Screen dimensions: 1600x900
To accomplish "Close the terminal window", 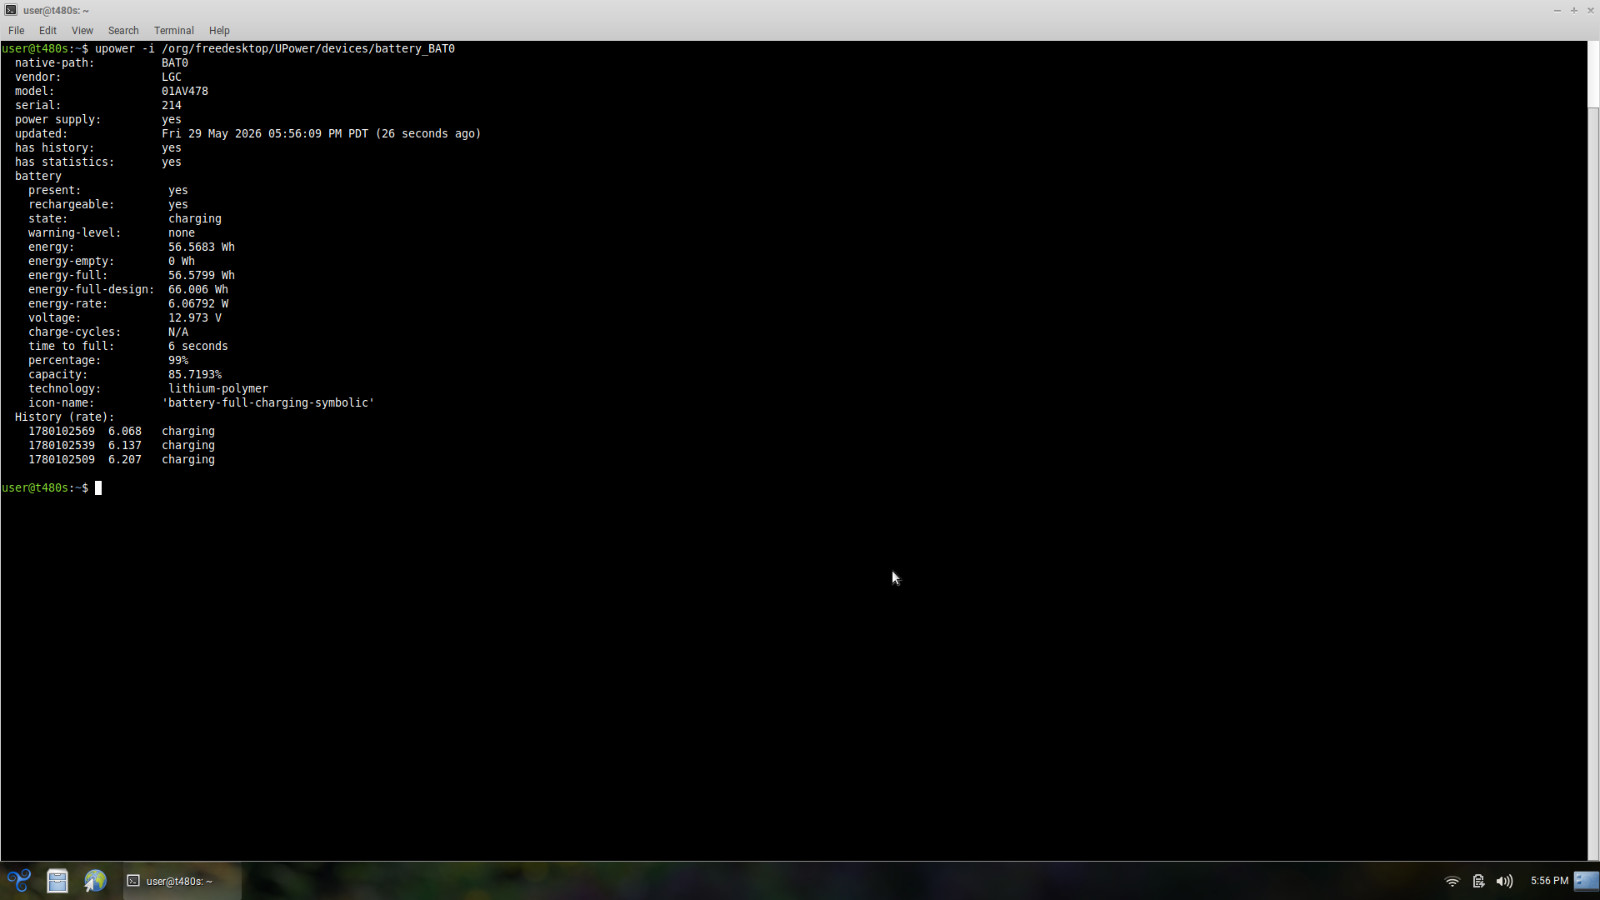I will 1590,10.
